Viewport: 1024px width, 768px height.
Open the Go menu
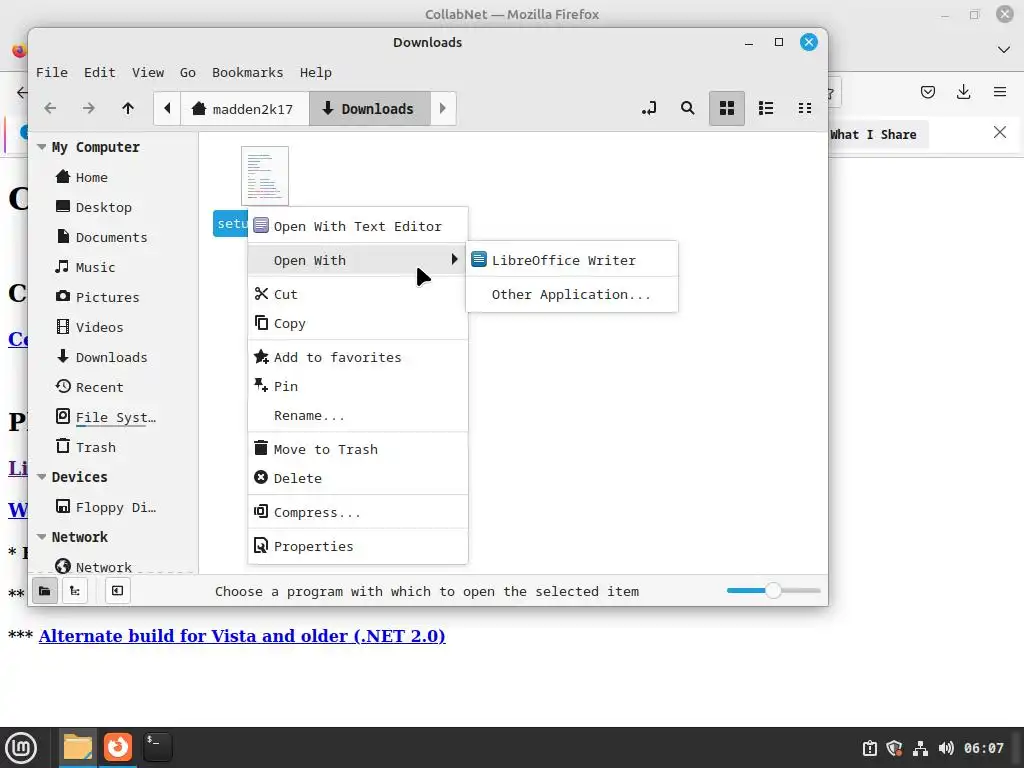coord(187,72)
